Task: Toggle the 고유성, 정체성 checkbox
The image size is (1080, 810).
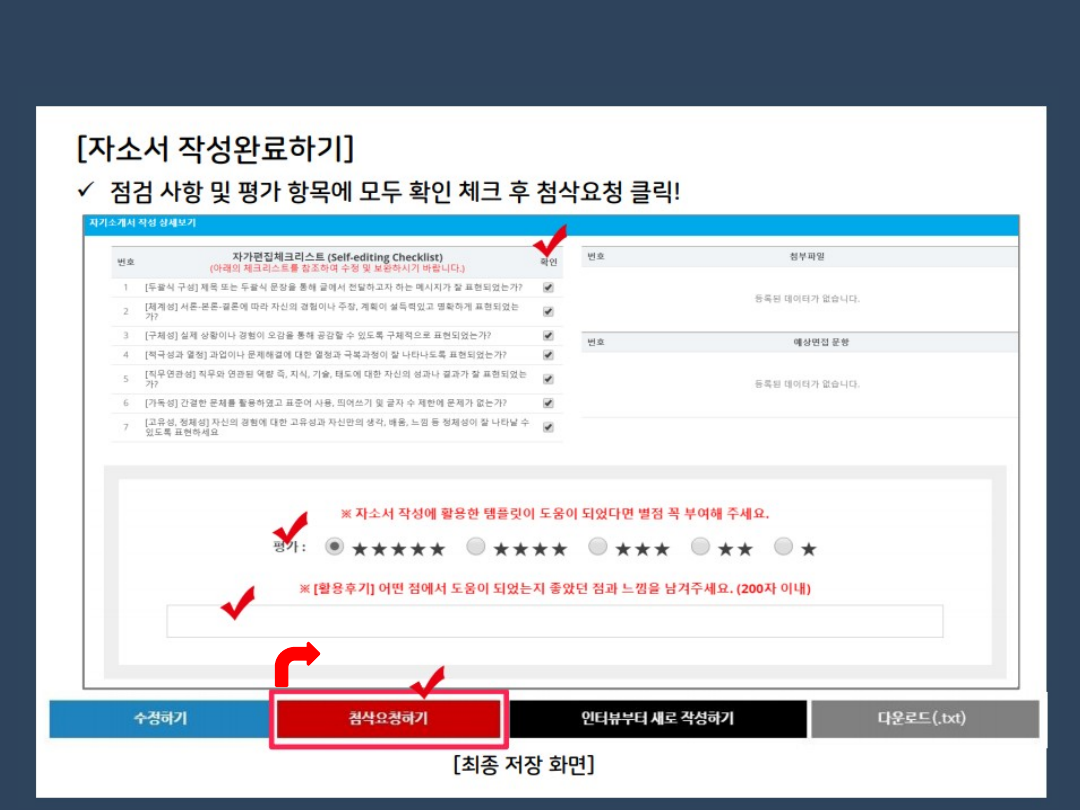Action: 548,427
